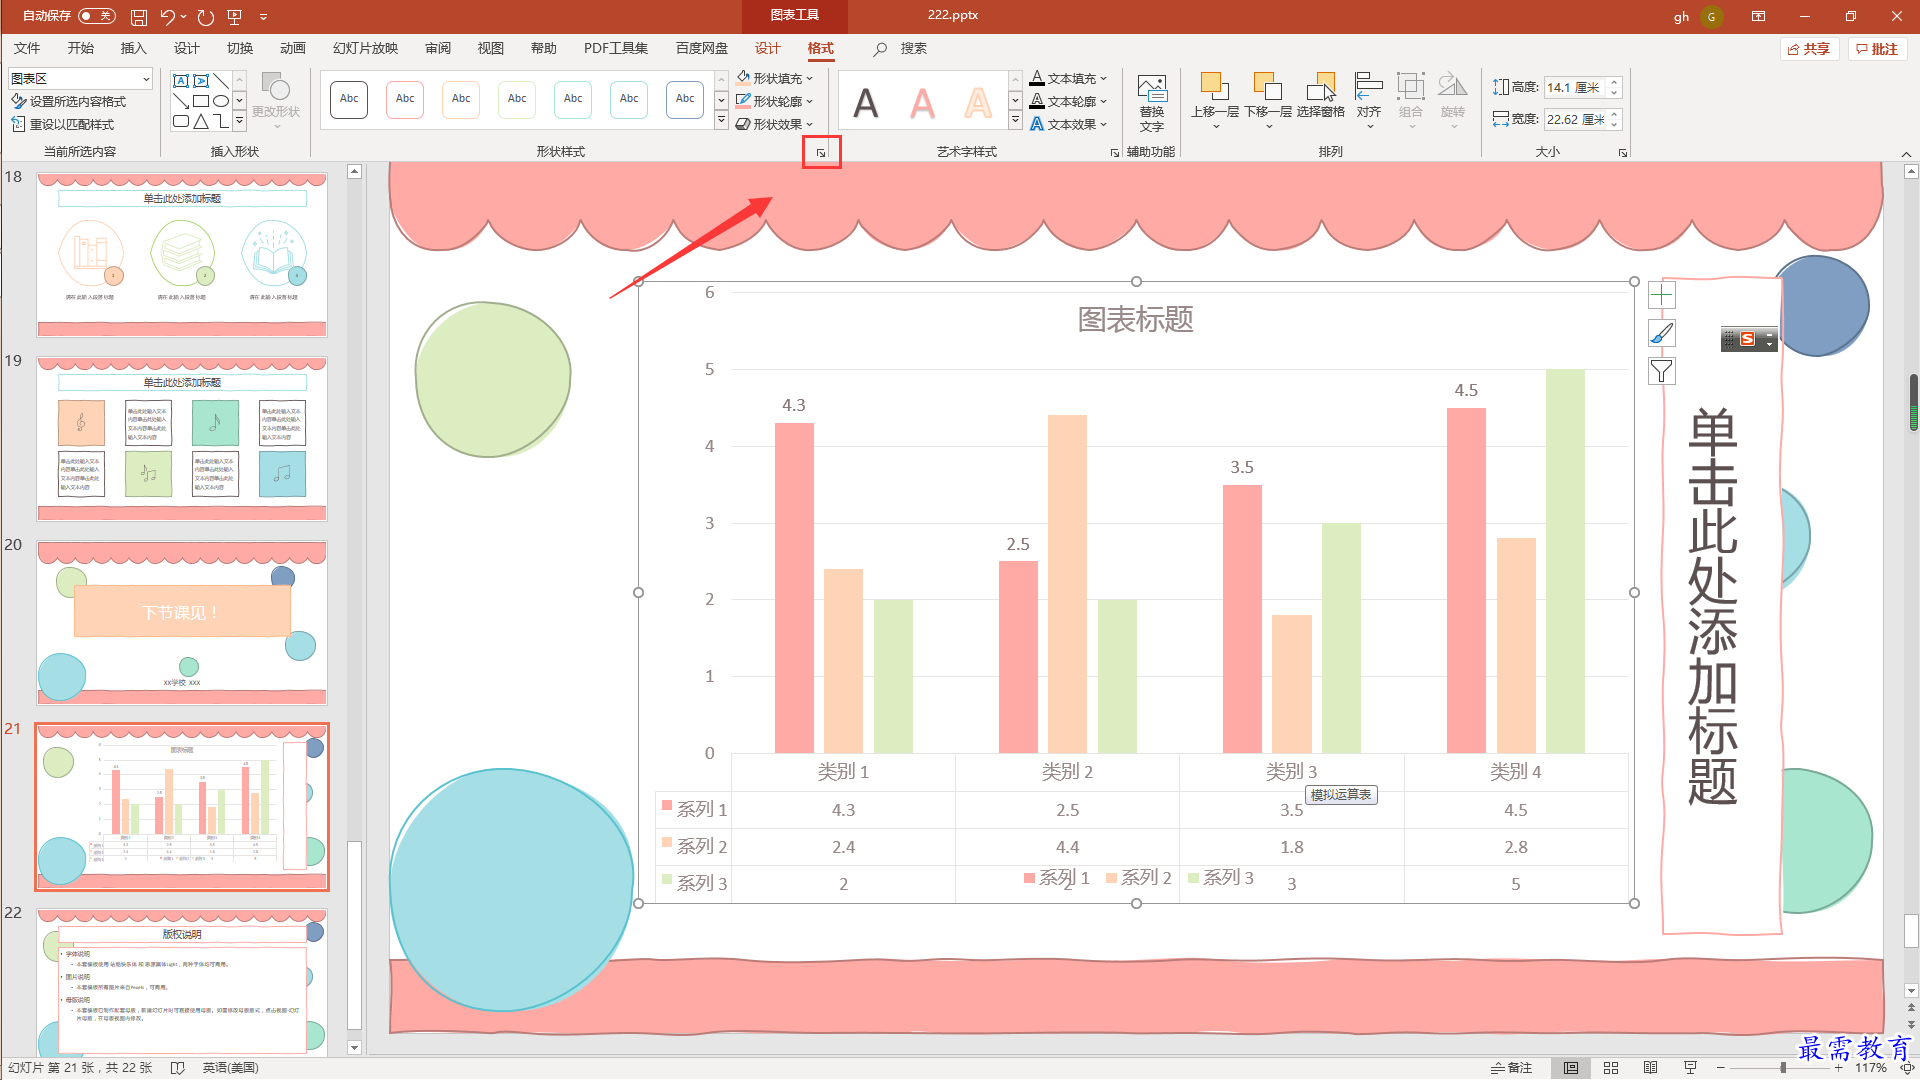The height and width of the screenshot is (1080, 1920).
Task: Switch to the 动画 tab
Action: pos(292,48)
